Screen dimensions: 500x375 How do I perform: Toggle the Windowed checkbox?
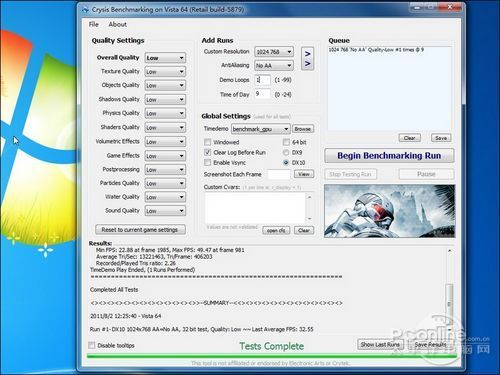(207, 142)
